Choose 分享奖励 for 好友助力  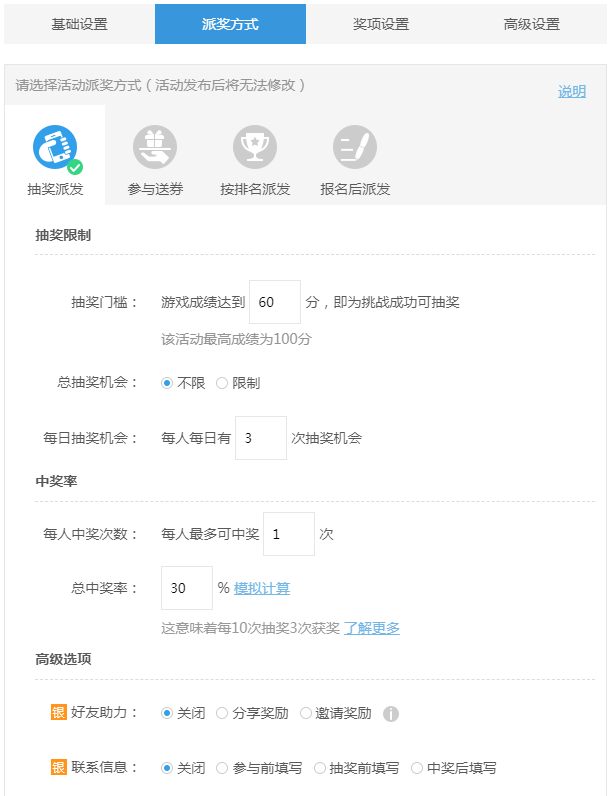(222, 713)
